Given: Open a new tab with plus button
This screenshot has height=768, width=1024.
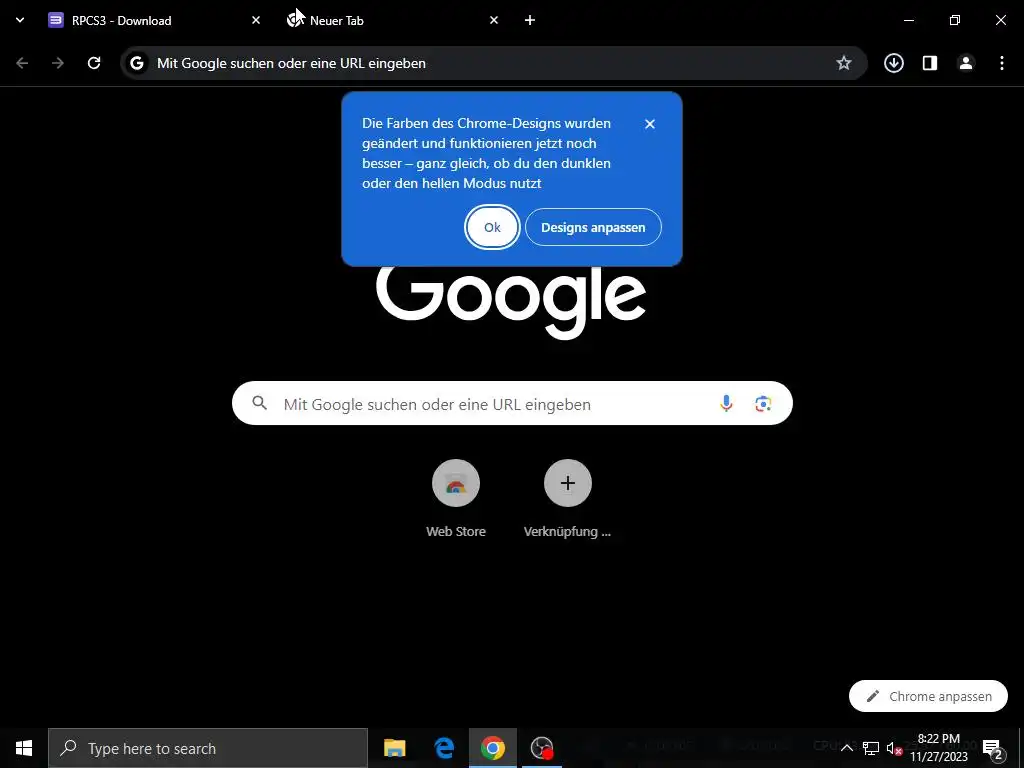Looking at the screenshot, I should click(530, 20).
